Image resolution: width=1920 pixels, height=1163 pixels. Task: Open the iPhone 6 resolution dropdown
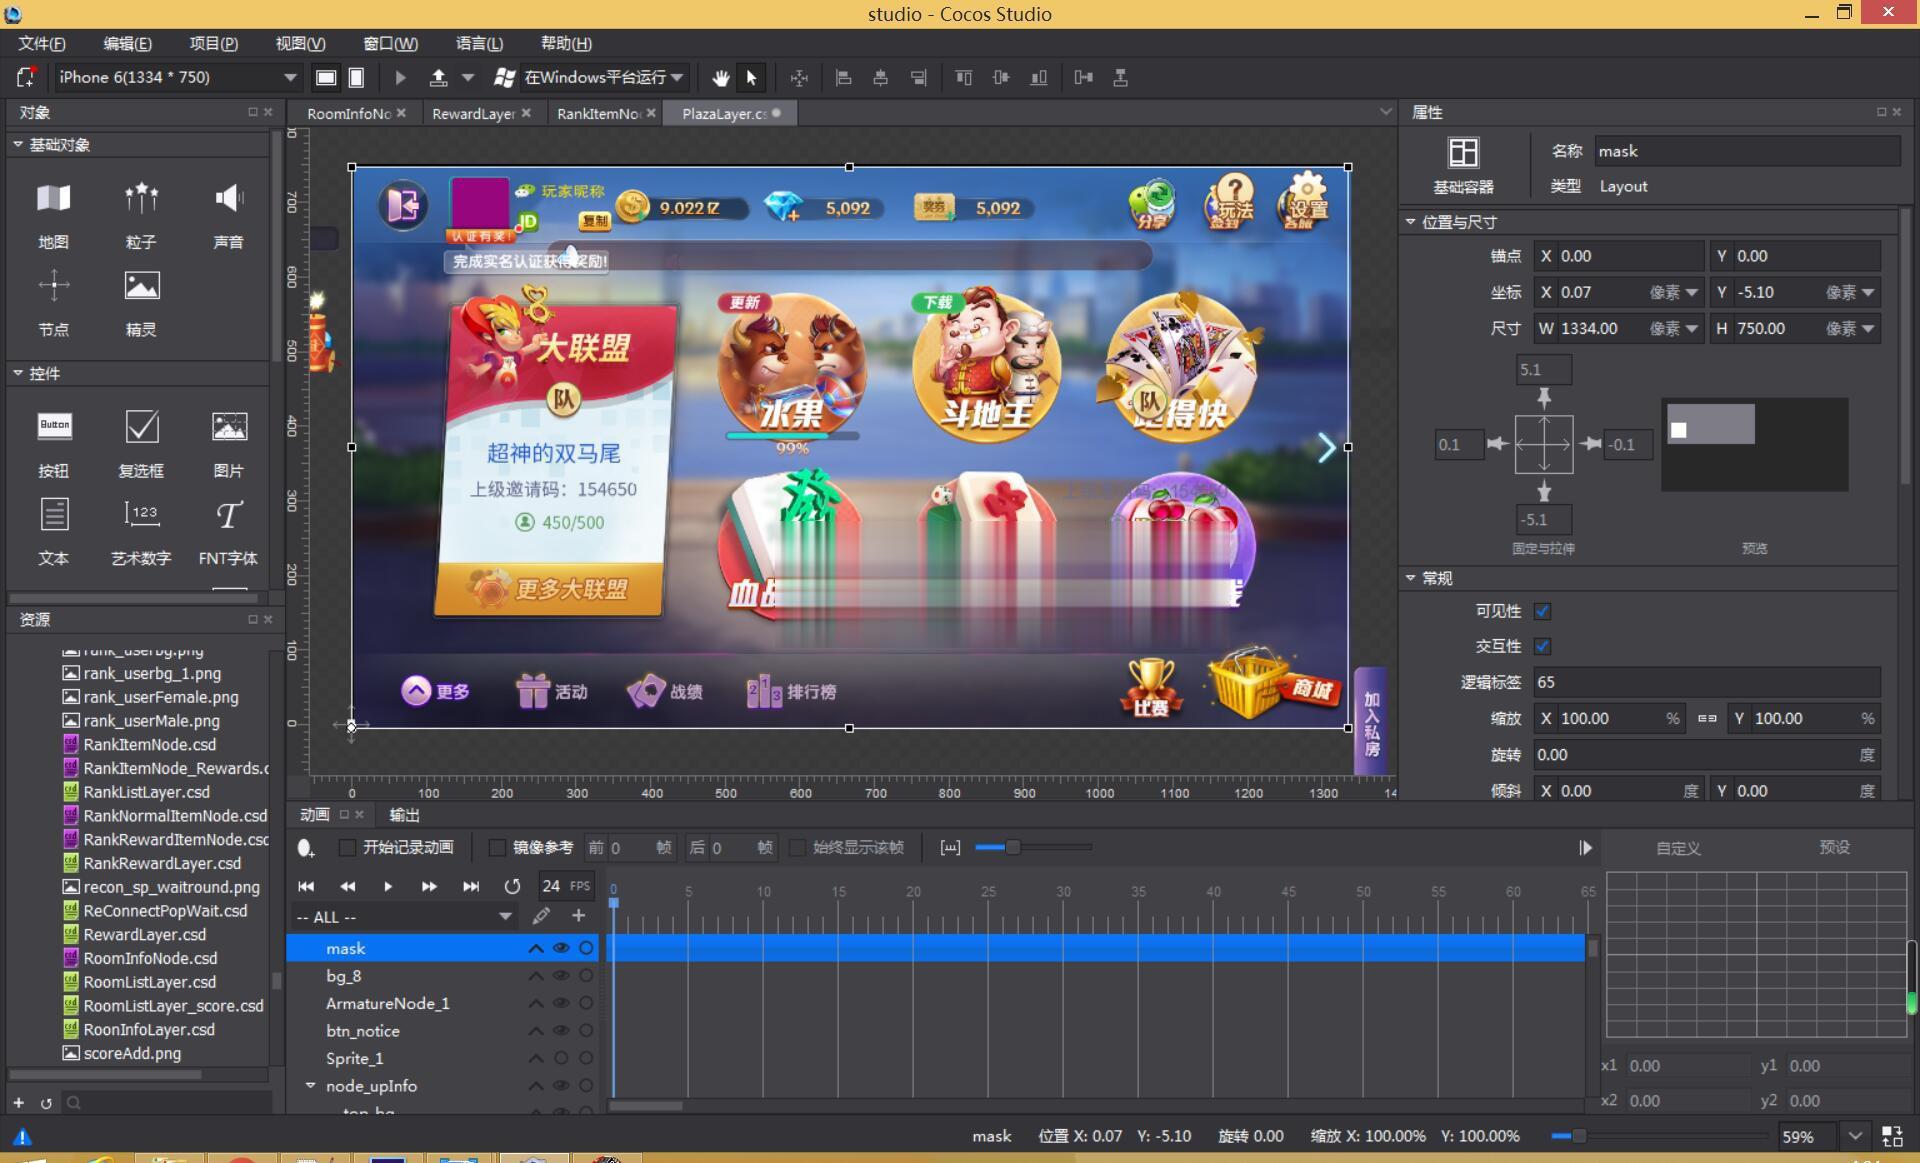pyautogui.click(x=289, y=78)
